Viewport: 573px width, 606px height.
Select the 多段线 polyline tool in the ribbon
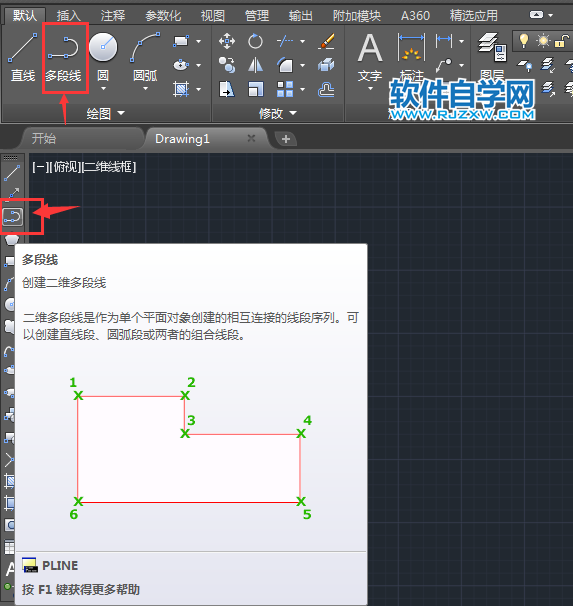point(64,58)
